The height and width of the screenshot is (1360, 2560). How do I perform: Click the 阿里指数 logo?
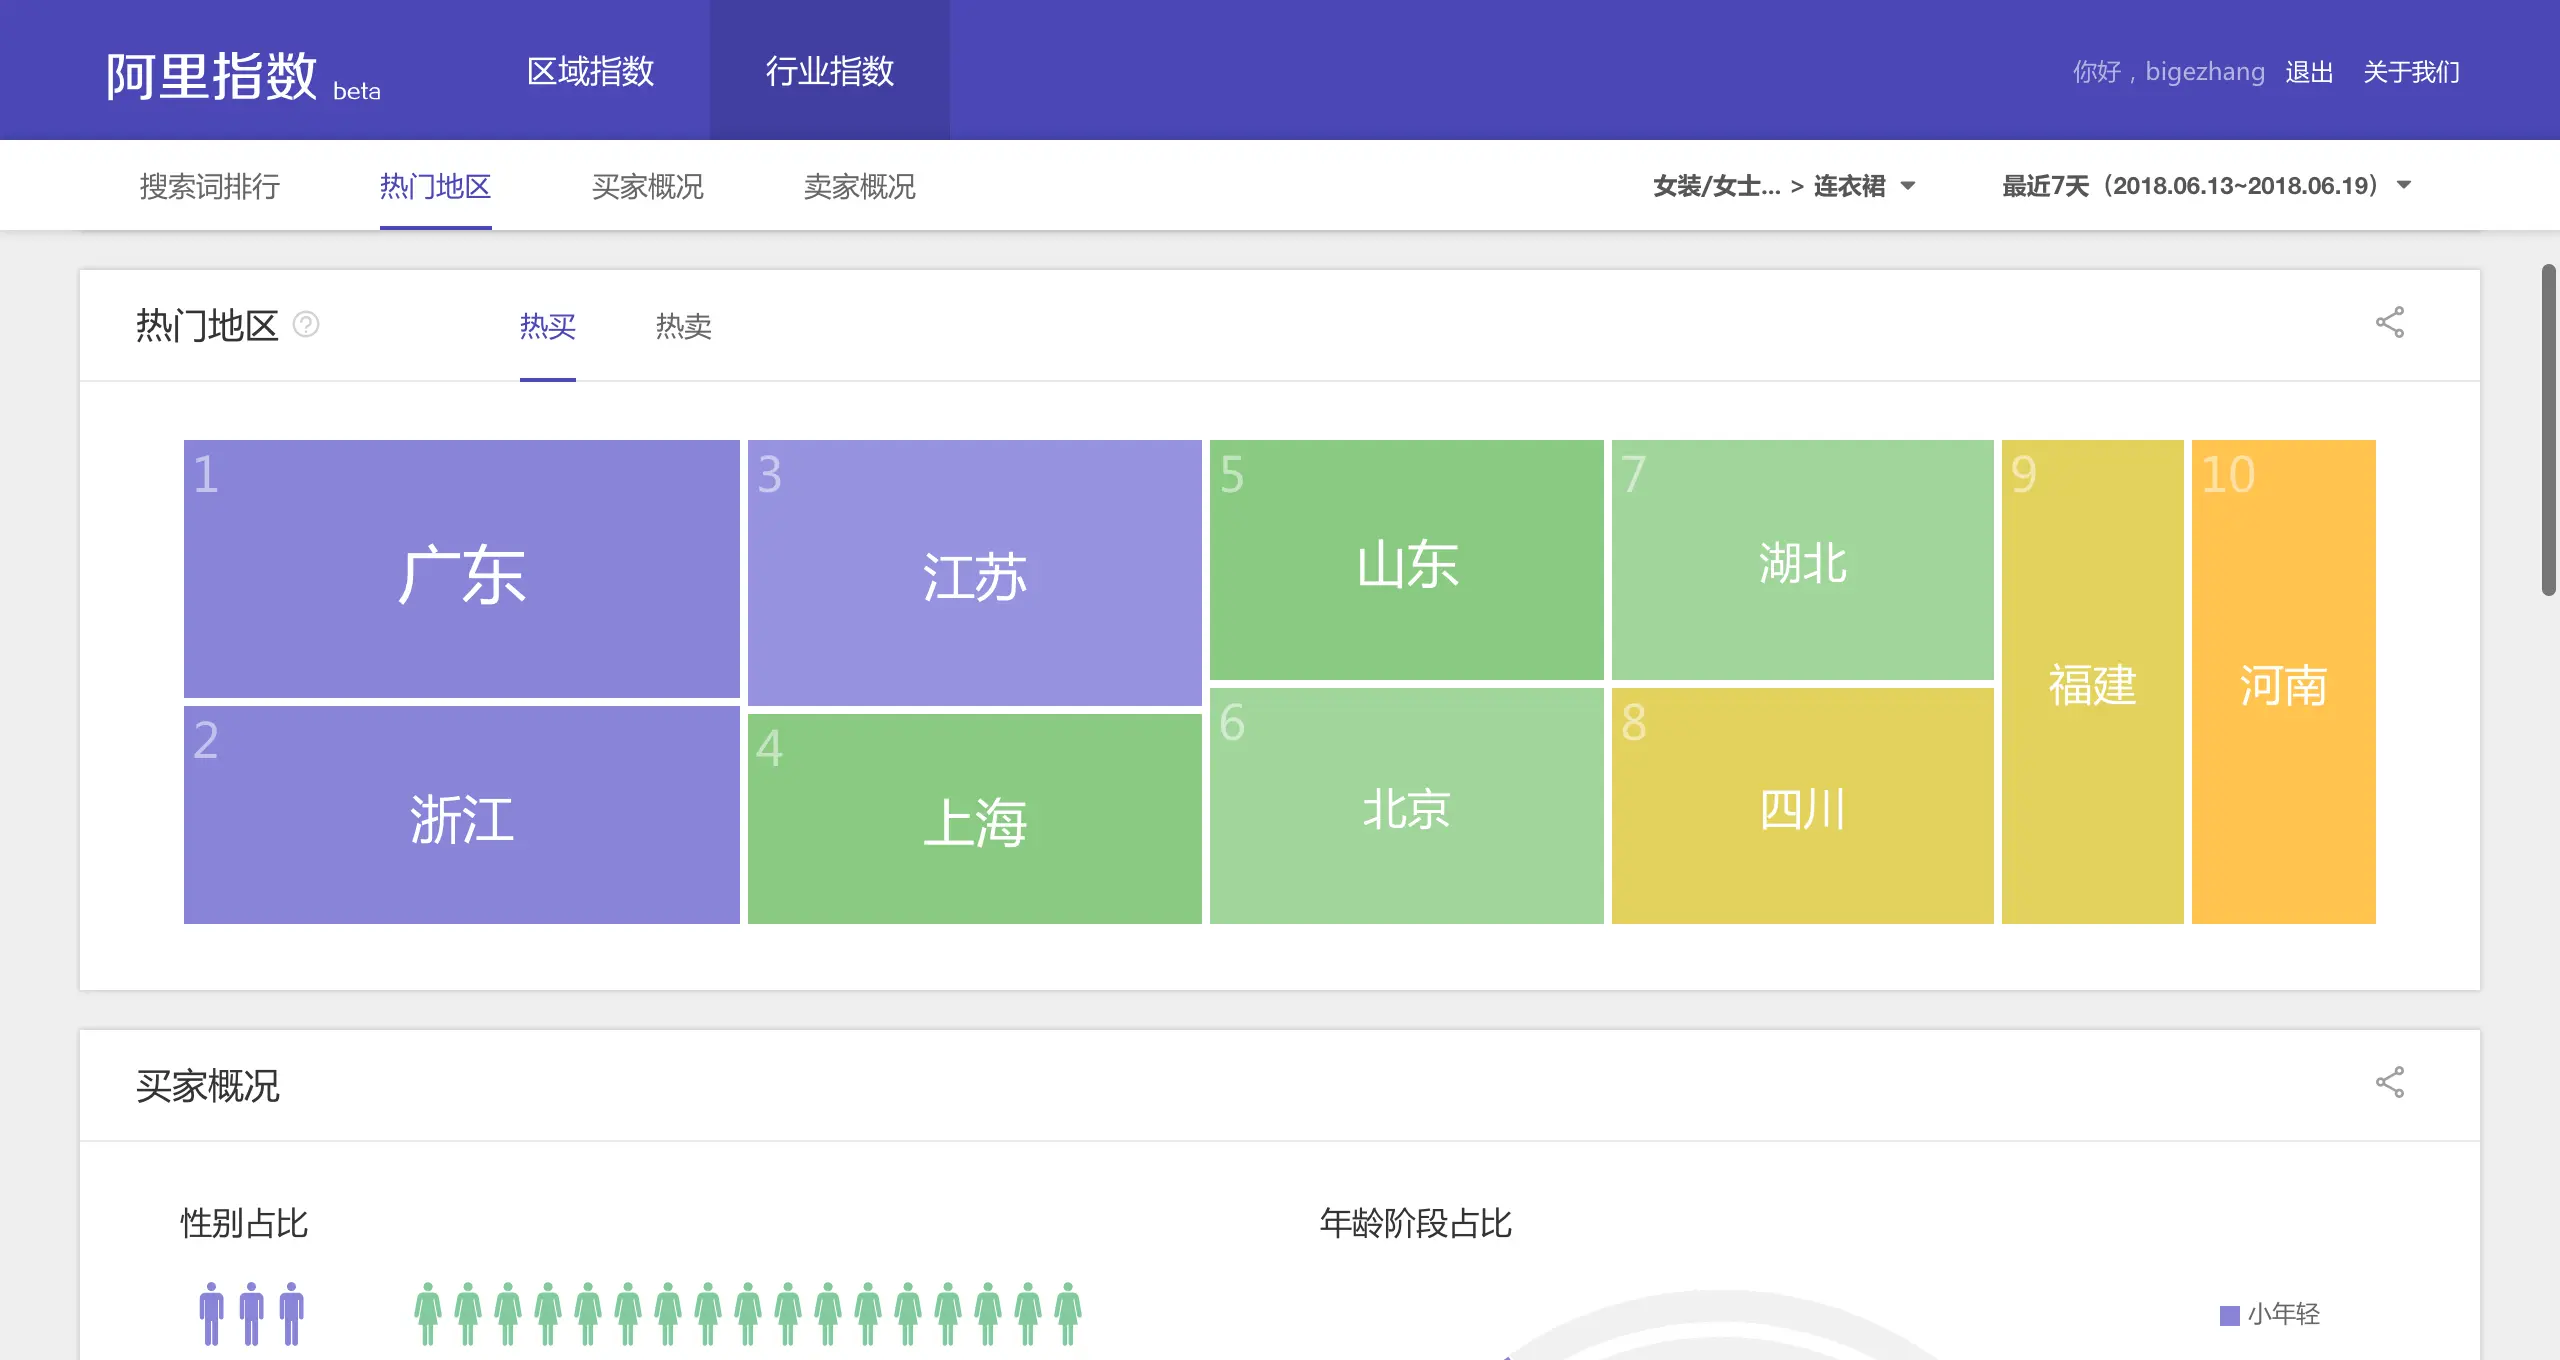pyautogui.click(x=212, y=75)
